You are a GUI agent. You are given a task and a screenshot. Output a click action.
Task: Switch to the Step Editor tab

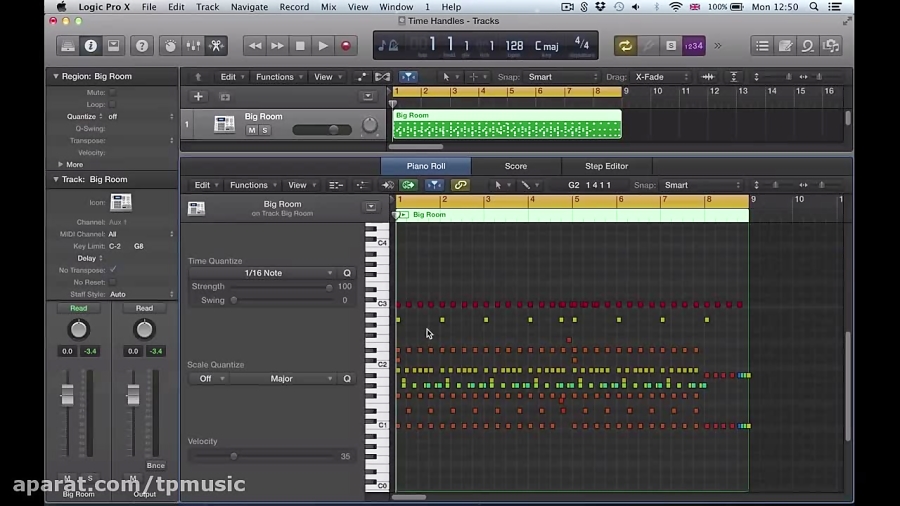click(x=606, y=166)
